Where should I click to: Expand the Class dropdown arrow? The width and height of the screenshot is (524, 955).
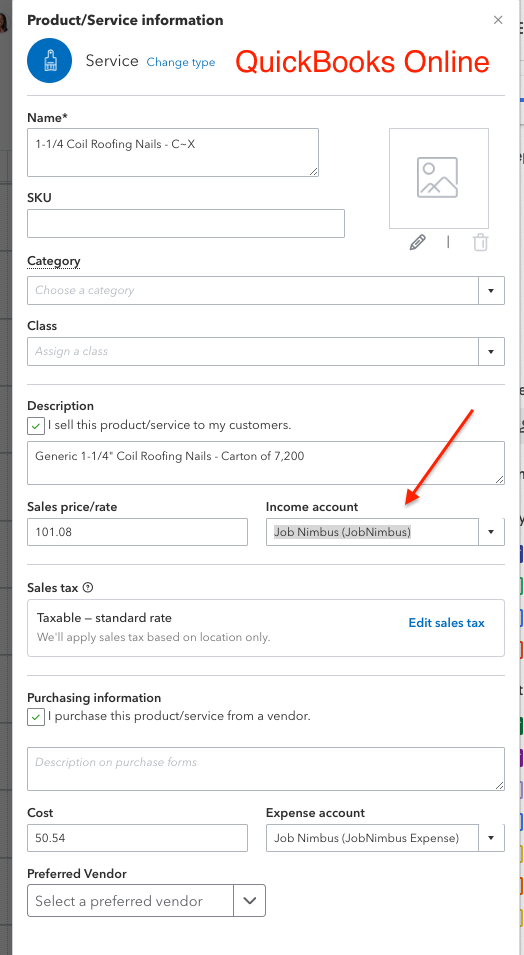491,351
